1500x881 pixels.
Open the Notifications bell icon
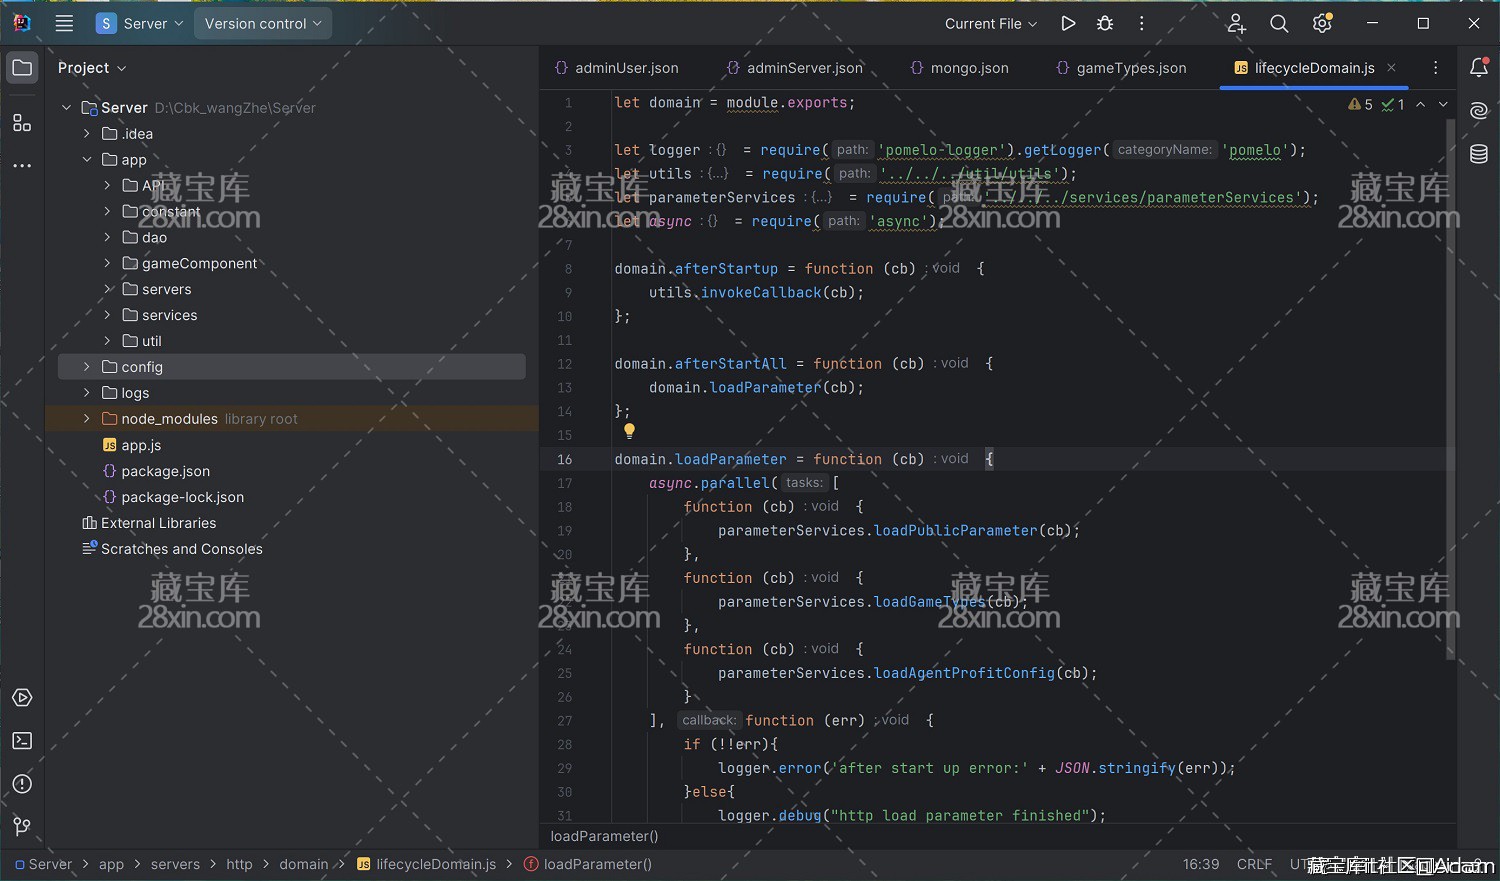click(x=1479, y=68)
